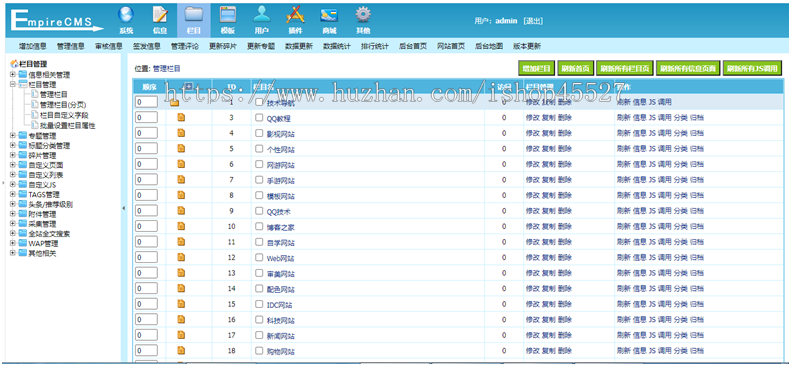
Task: Focus the 顺序 input in the 配色网站 row
Action: (x=146, y=289)
